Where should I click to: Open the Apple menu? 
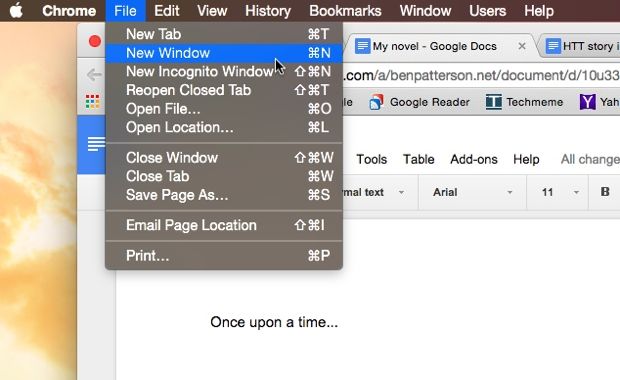pos(16,11)
